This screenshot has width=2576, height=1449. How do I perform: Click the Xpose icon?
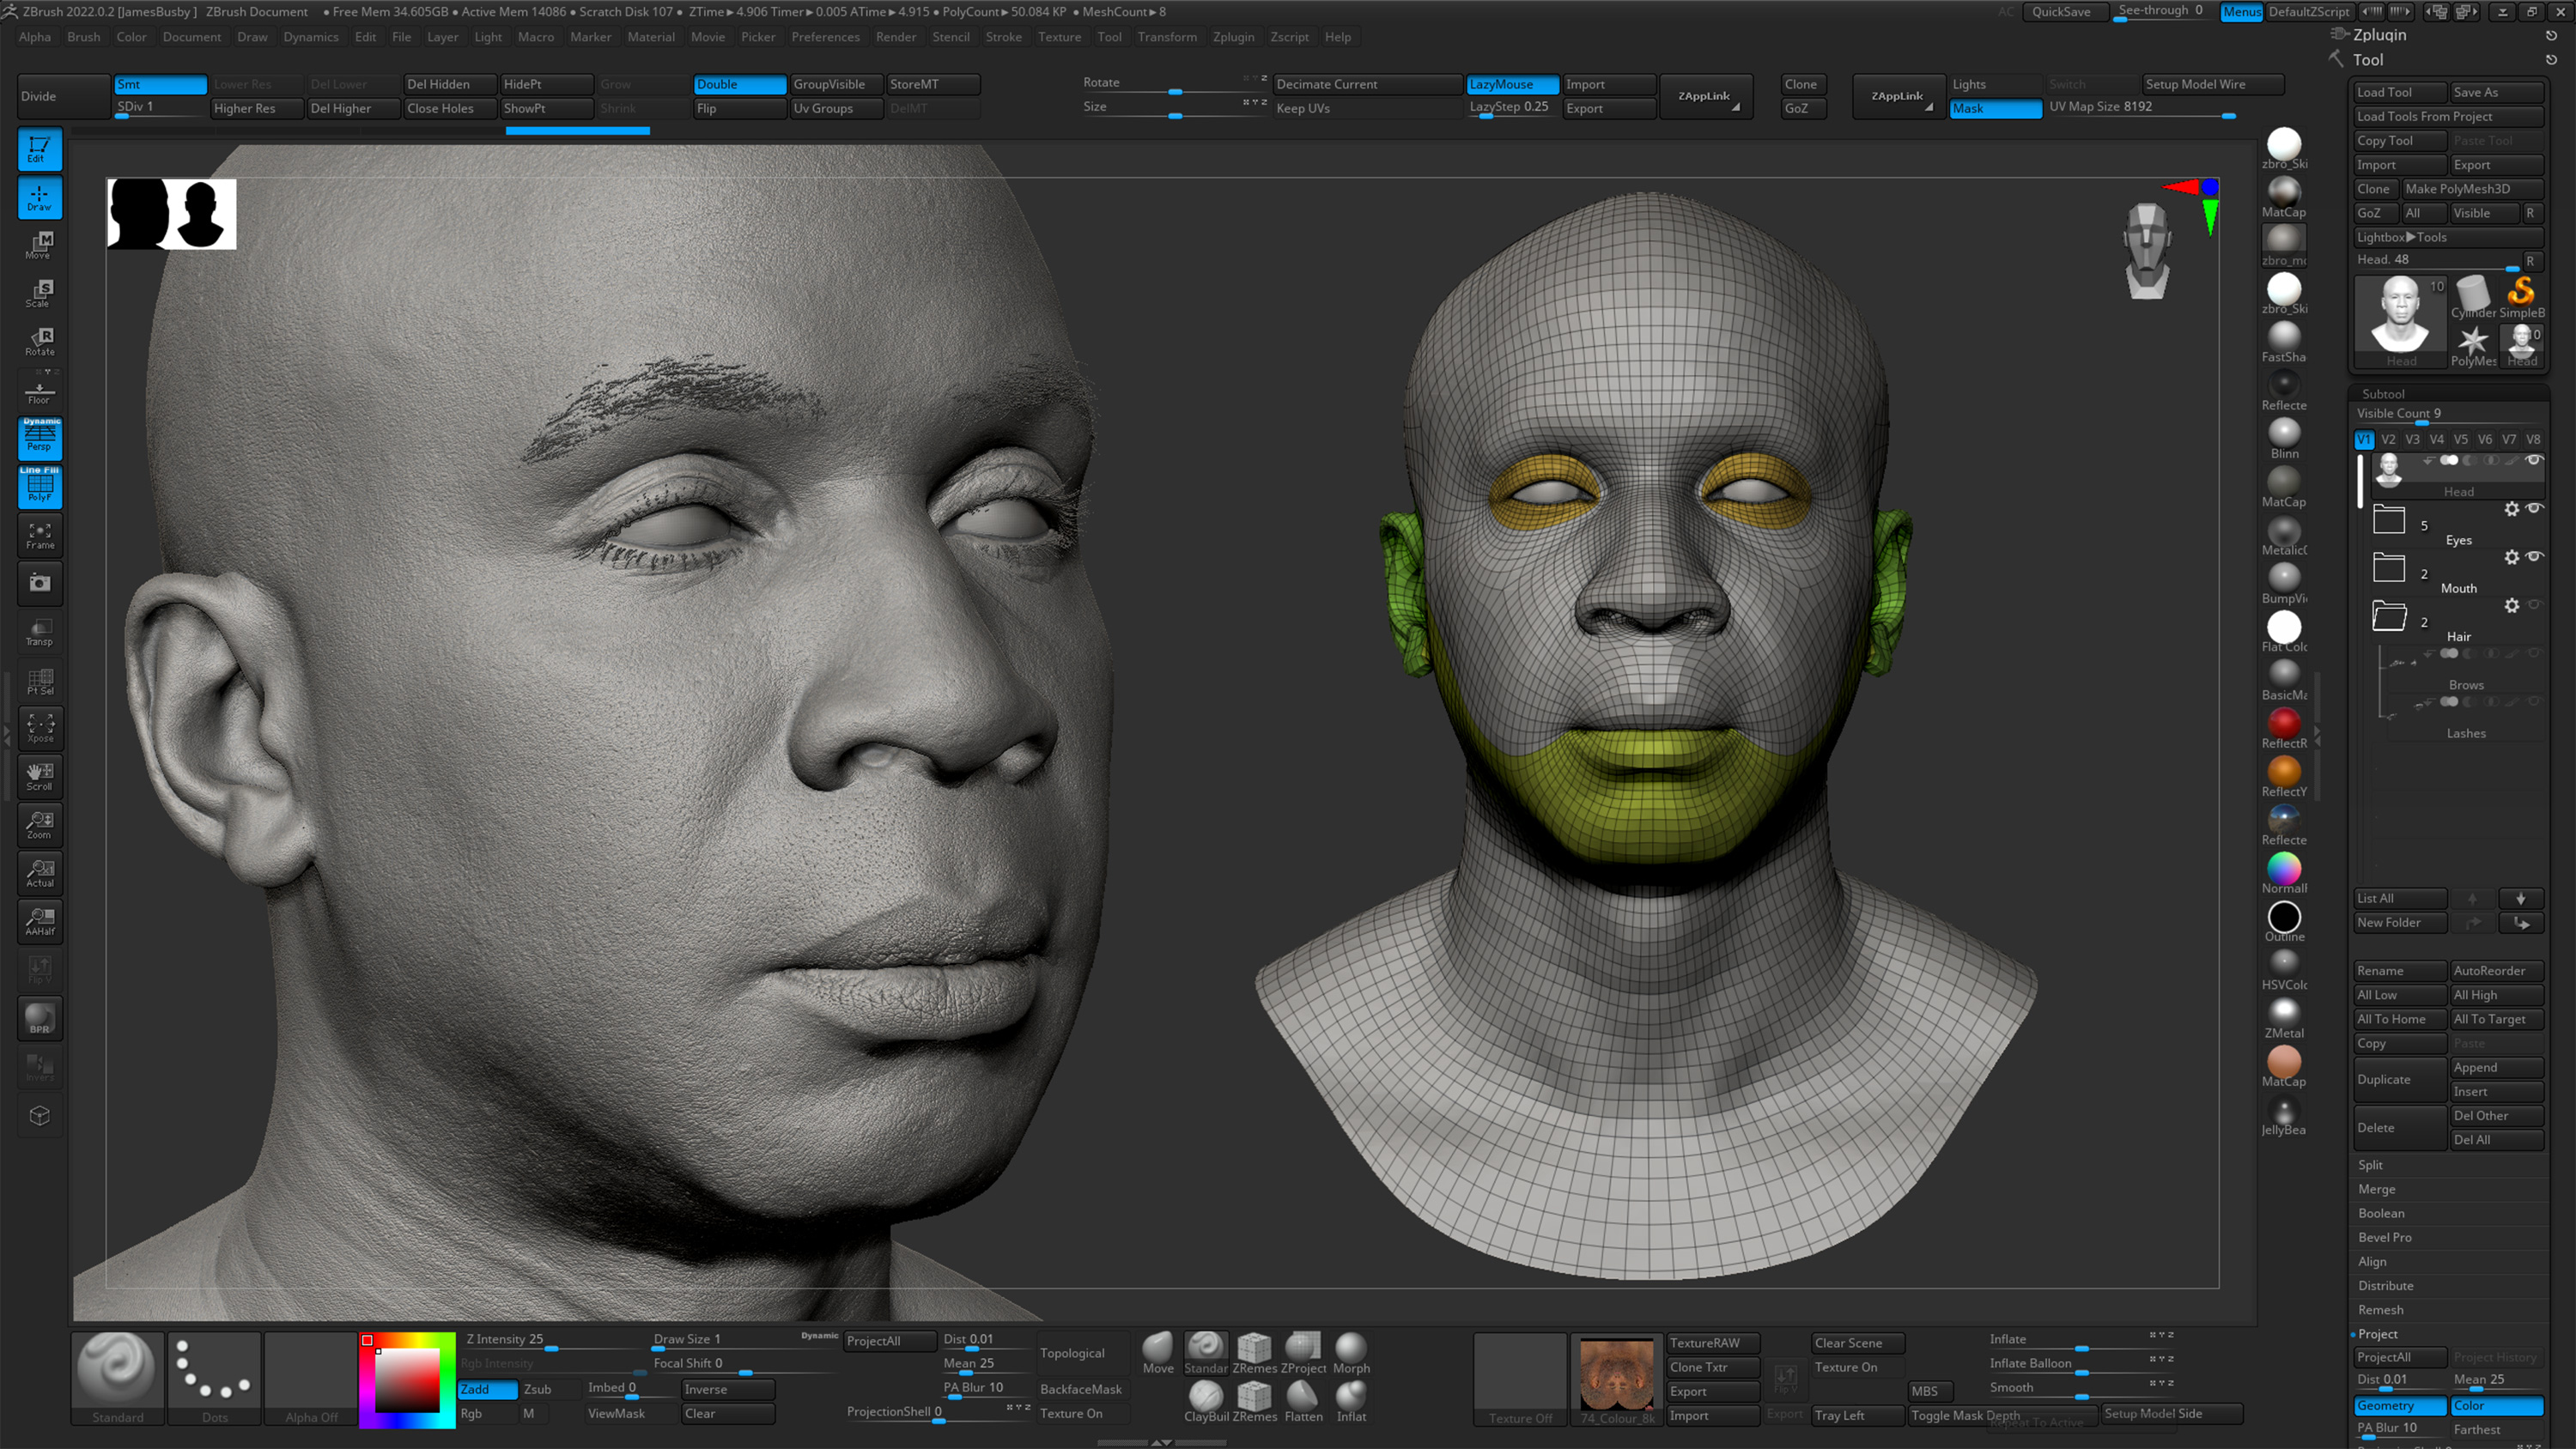pos(40,728)
